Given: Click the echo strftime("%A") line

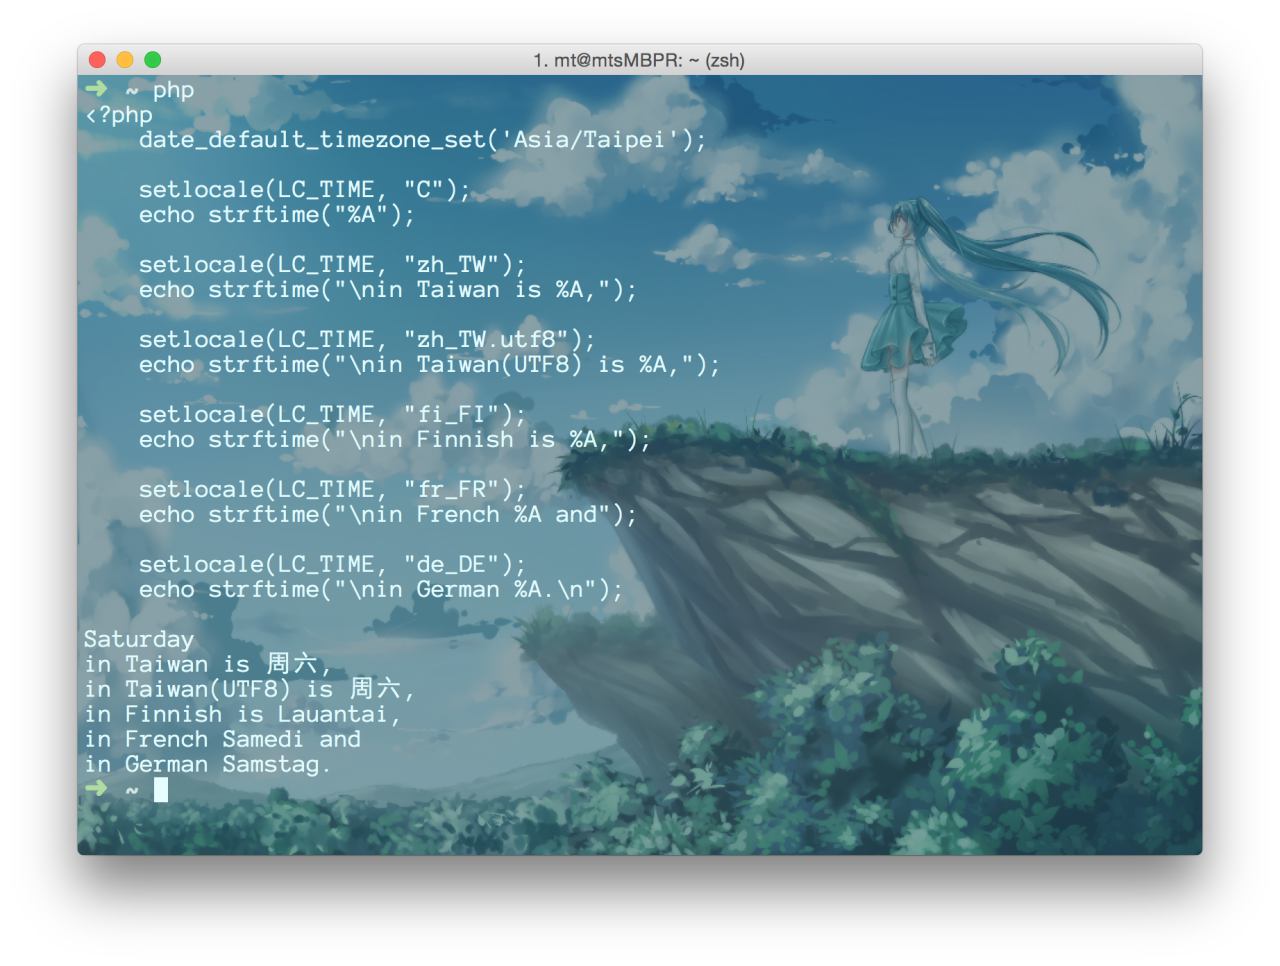Looking at the screenshot, I should point(276,215).
